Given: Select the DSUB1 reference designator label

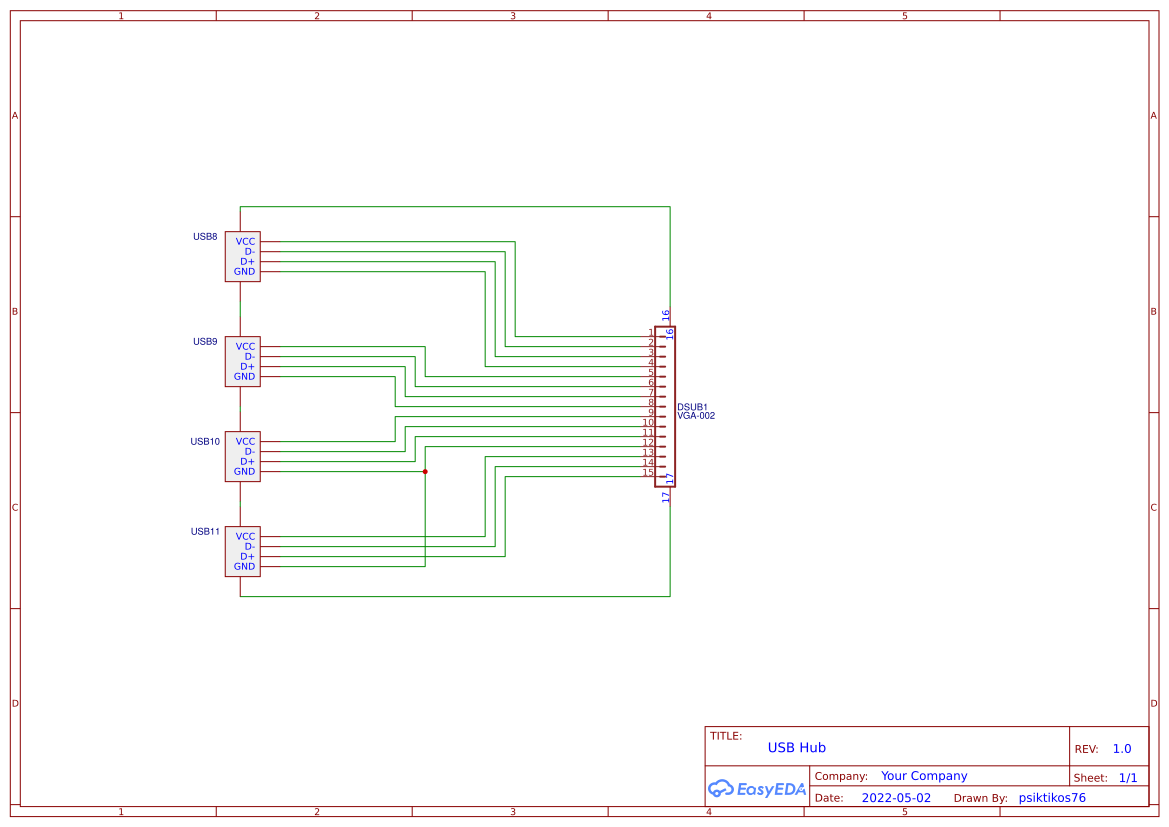Looking at the screenshot, I should coord(694,407).
